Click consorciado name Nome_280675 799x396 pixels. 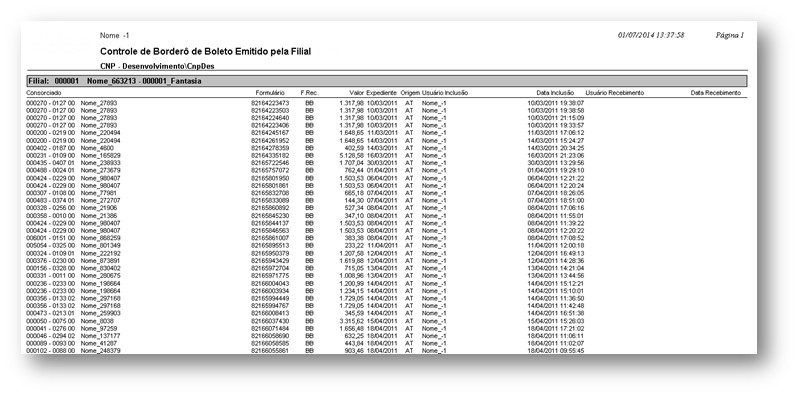[100, 276]
